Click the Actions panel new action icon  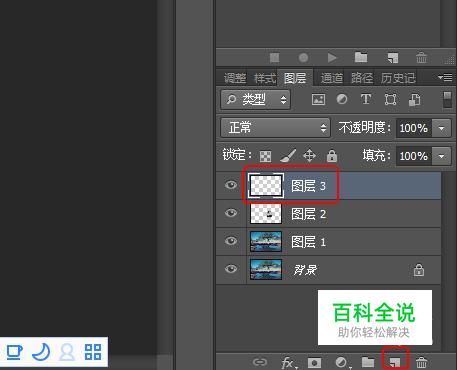click(x=393, y=58)
